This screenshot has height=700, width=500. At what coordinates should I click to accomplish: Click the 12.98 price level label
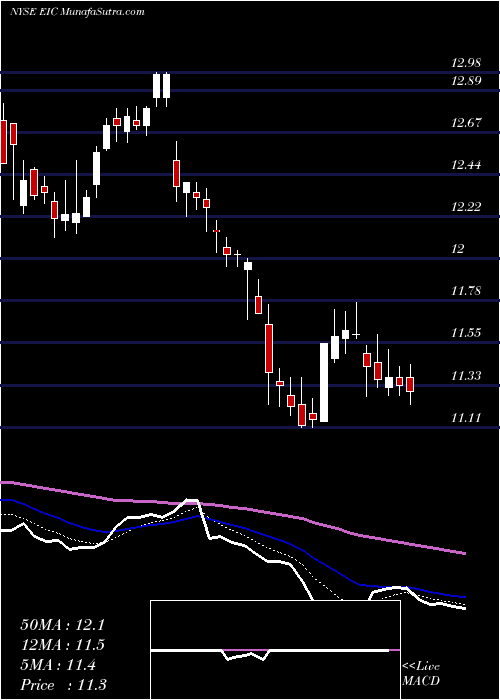point(466,62)
